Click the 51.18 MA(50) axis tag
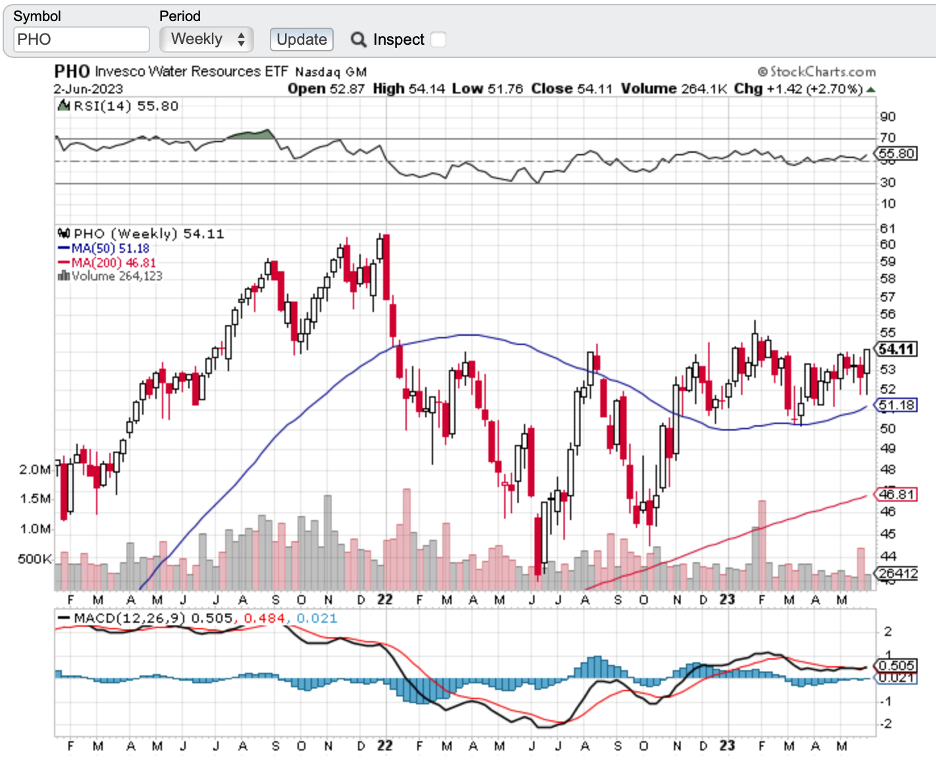The image size is (936, 762). tap(896, 406)
